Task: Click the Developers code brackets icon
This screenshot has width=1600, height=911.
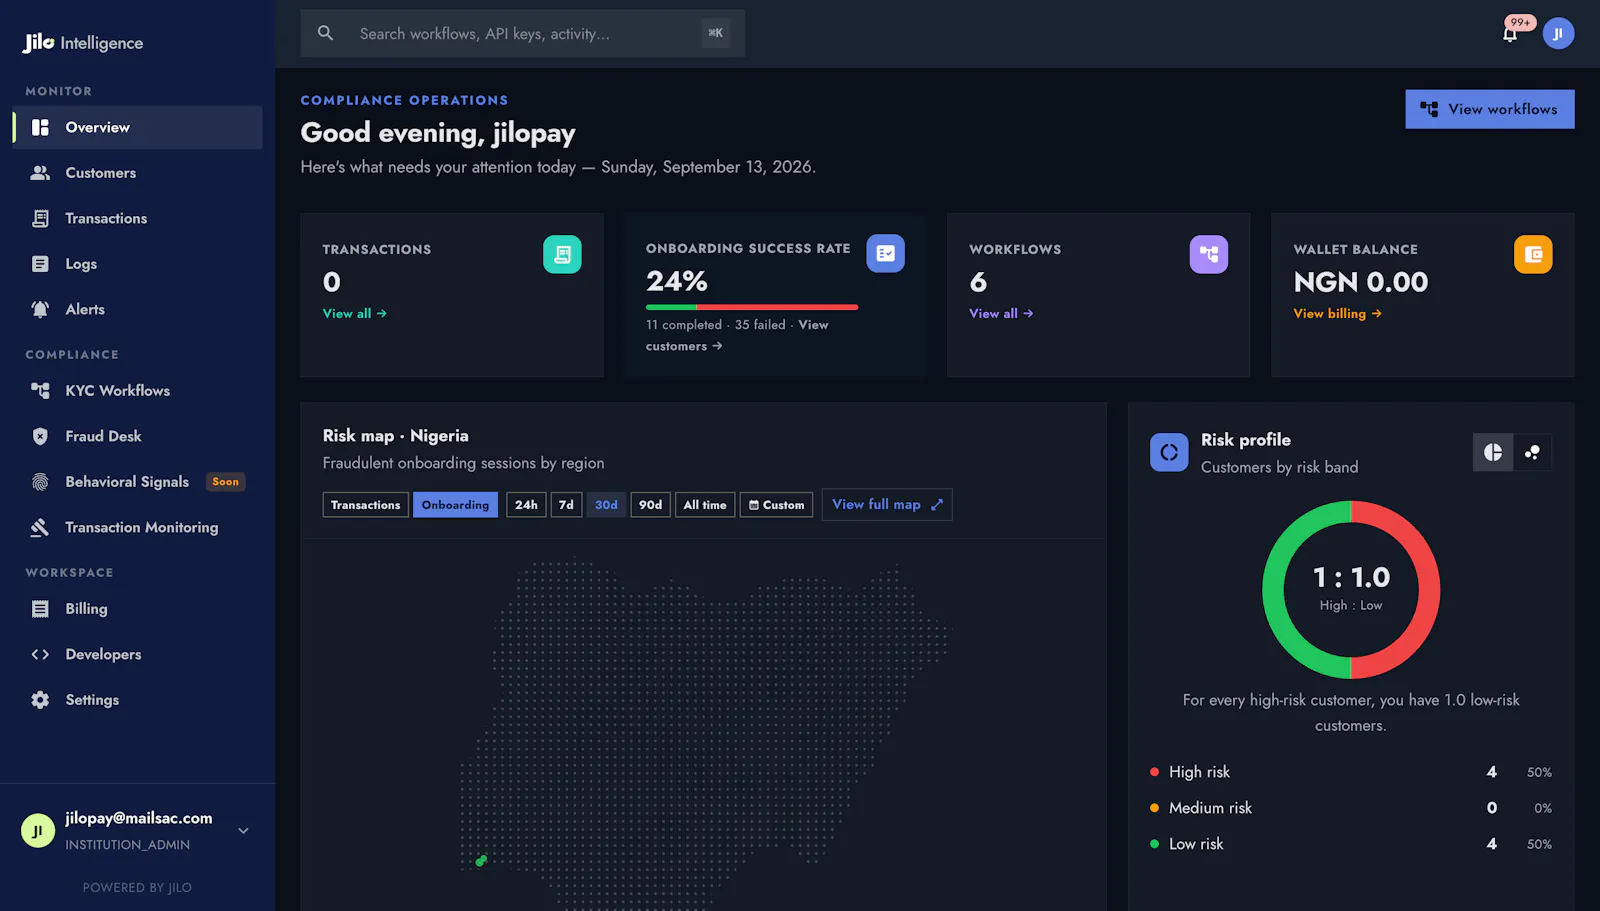Action: point(40,654)
